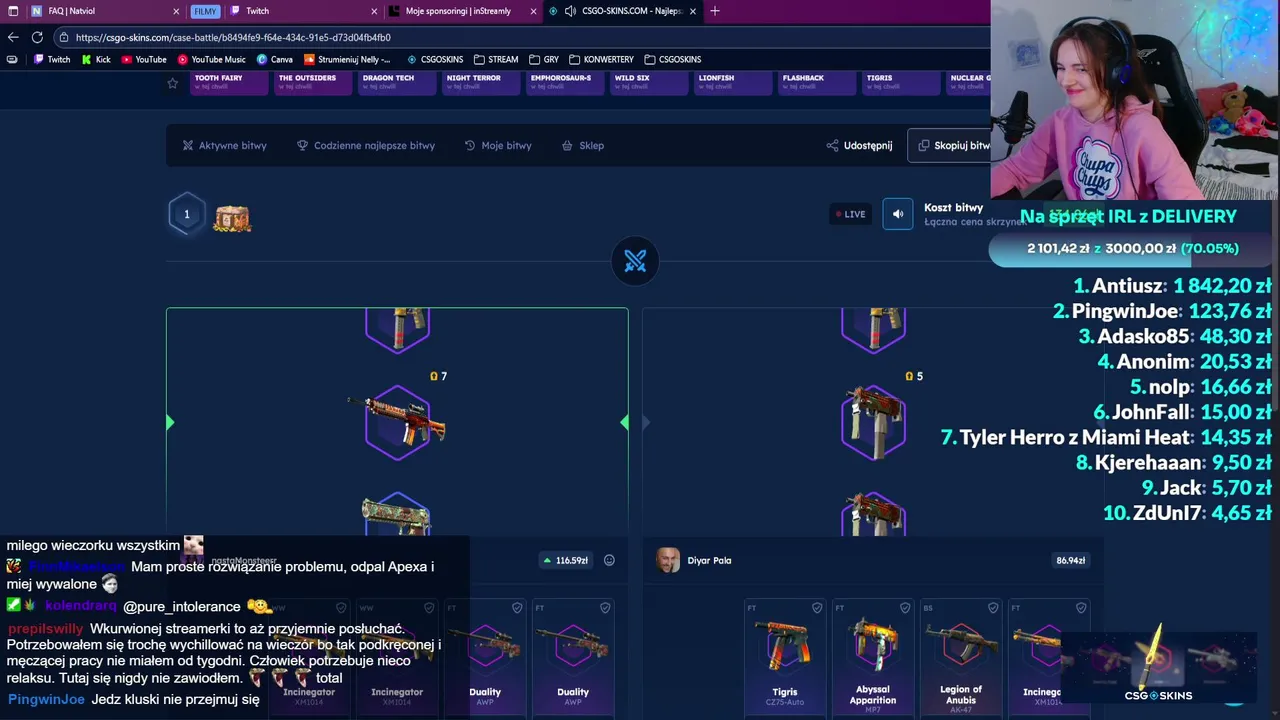Viewport: 1280px width, 720px height.
Task: View site info lock icon in address bar
Action: pyautogui.click(x=64, y=37)
